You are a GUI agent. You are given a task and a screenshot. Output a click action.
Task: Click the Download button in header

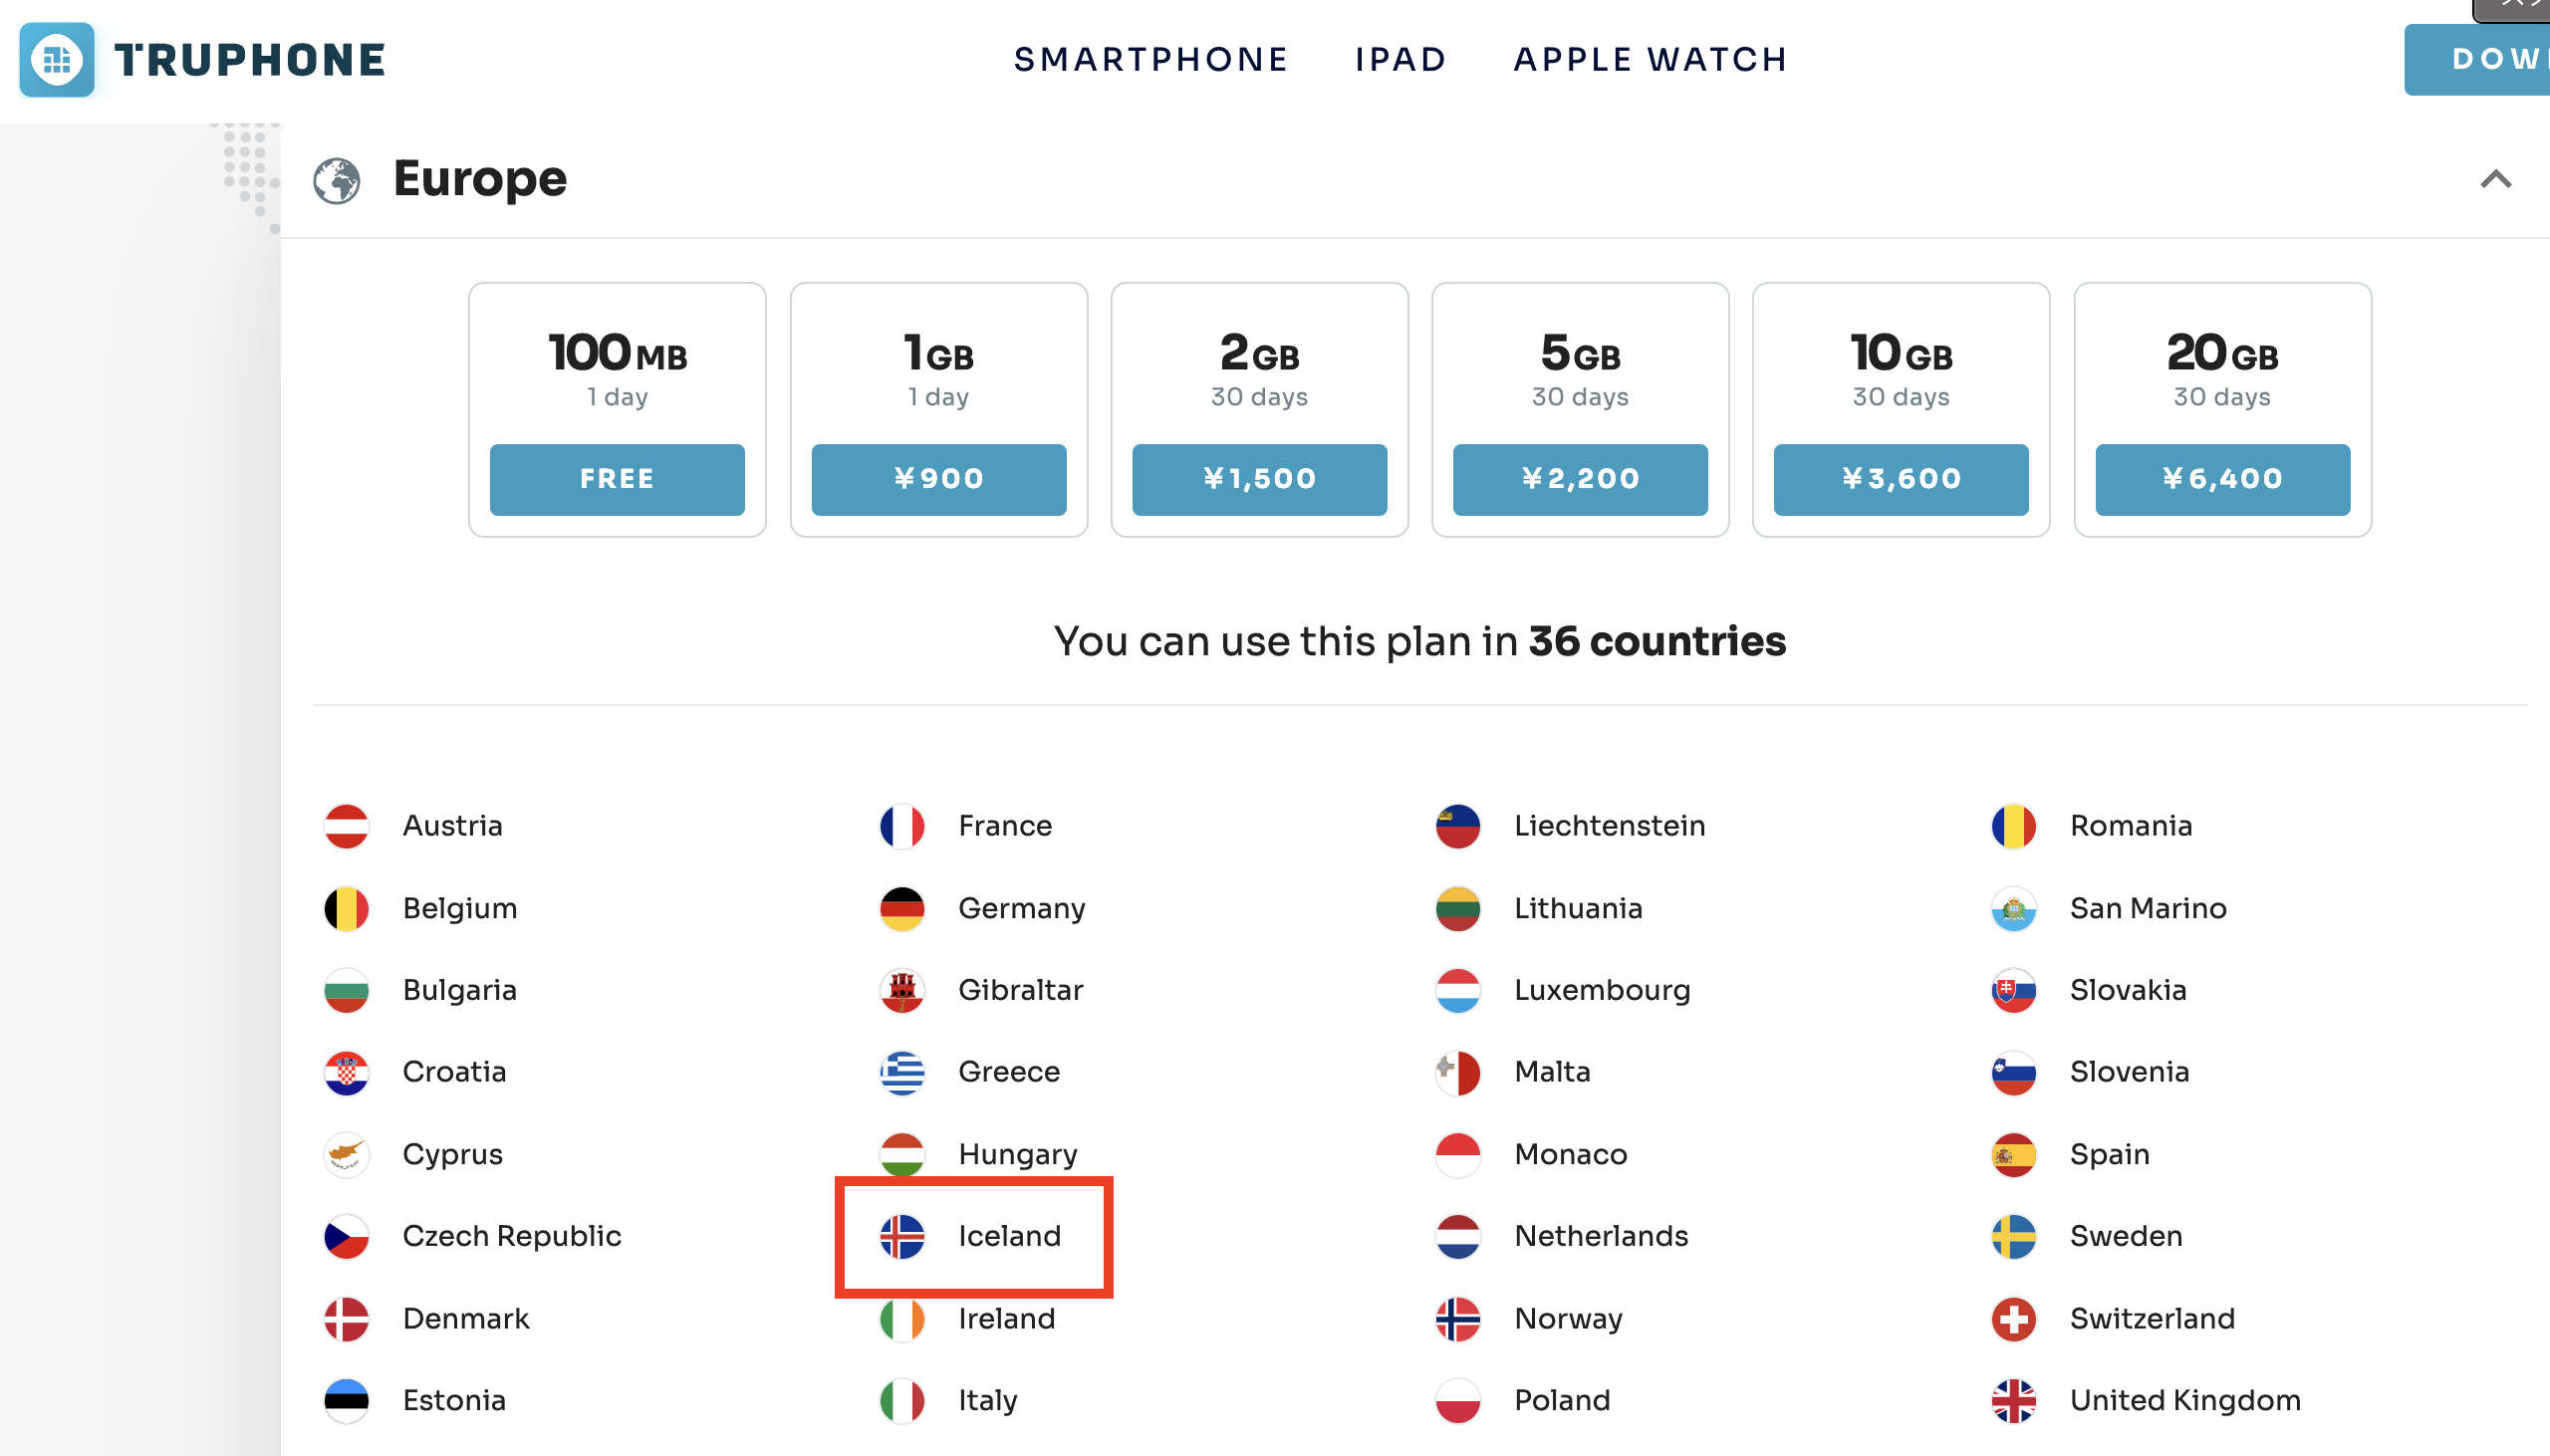point(2478,60)
